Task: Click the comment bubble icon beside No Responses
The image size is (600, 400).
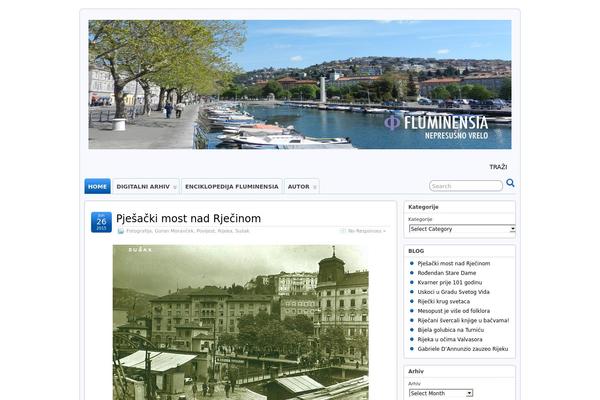Action: pyautogui.click(x=343, y=231)
